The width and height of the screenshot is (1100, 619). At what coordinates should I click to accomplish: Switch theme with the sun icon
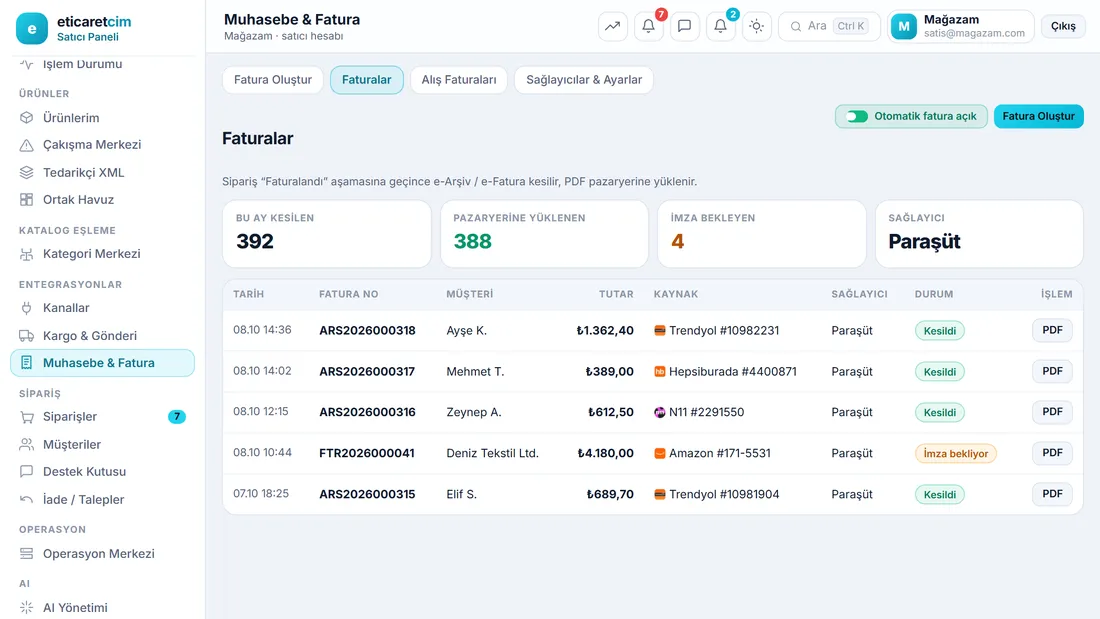pyautogui.click(x=756, y=26)
